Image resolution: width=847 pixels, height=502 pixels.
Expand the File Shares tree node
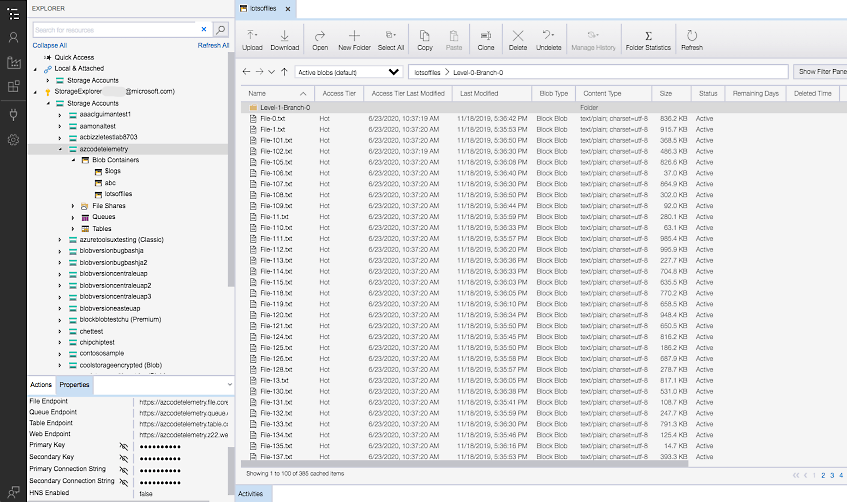coord(73,205)
